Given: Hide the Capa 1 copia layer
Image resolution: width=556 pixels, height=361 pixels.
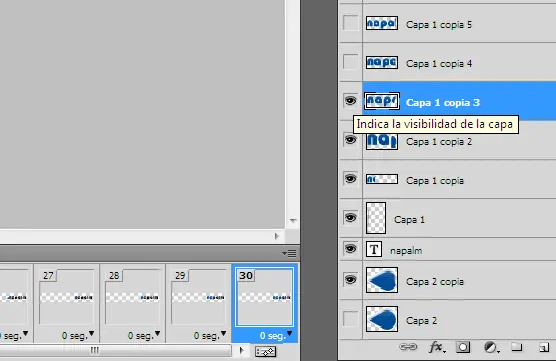Looking at the screenshot, I should [x=350, y=178].
